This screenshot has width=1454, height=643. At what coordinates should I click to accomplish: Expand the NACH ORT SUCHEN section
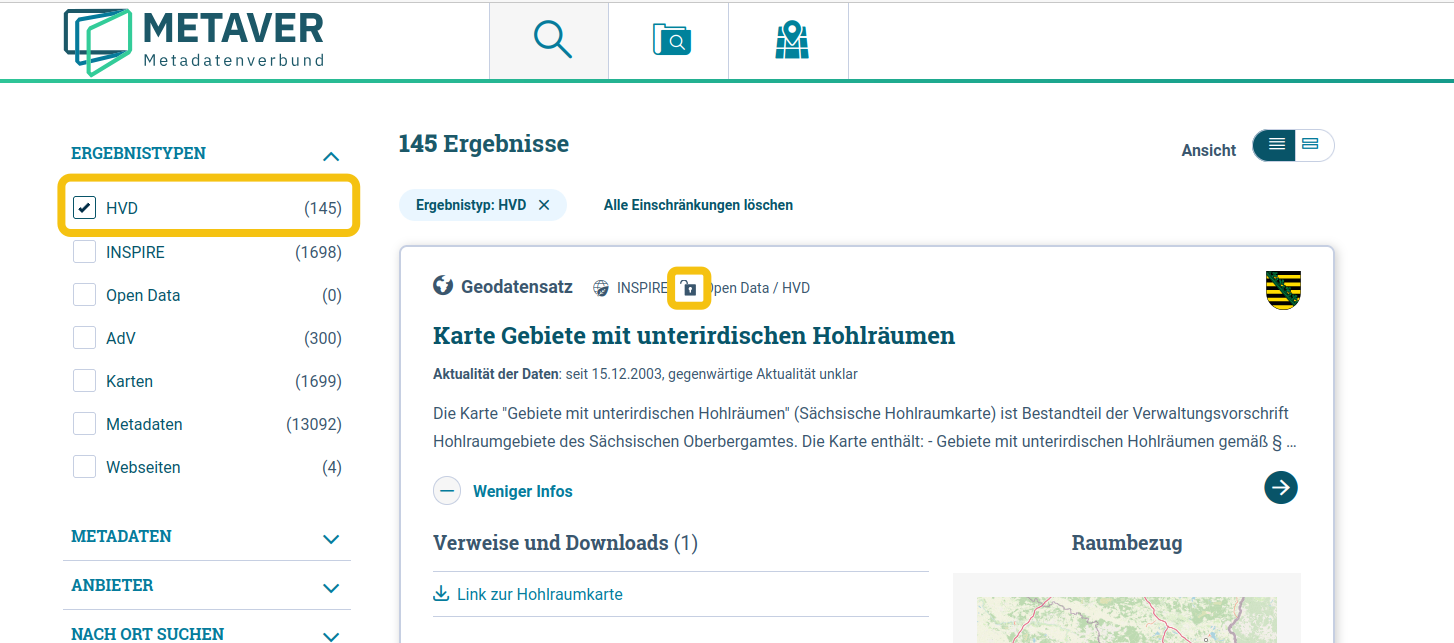point(331,633)
